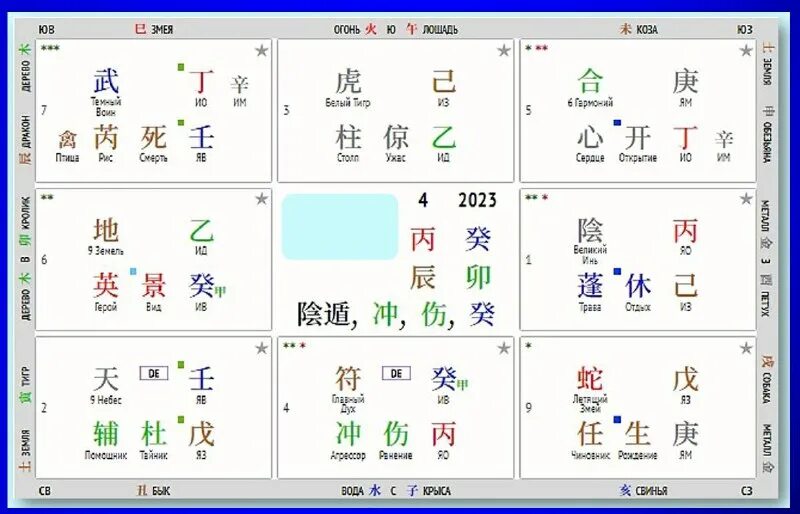Select the 虎 Белый Тигр deity symbol
The width and height of the screenshot is (800, 514).
pyautogui.click(x=348, y=82)
